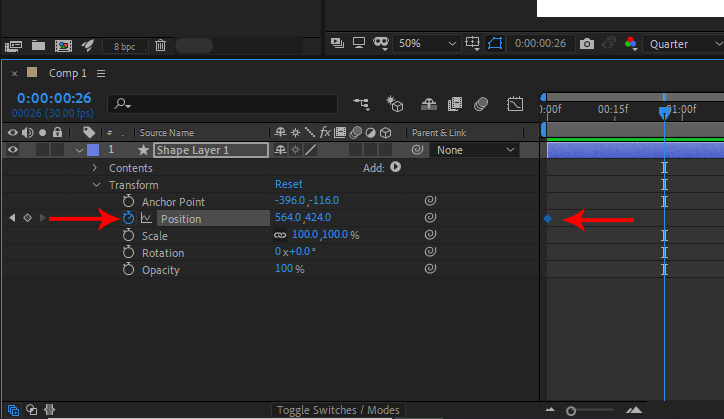Select the Comp 1 tab
This screenshot has height=419, width=724.
(x=68, y=73)
